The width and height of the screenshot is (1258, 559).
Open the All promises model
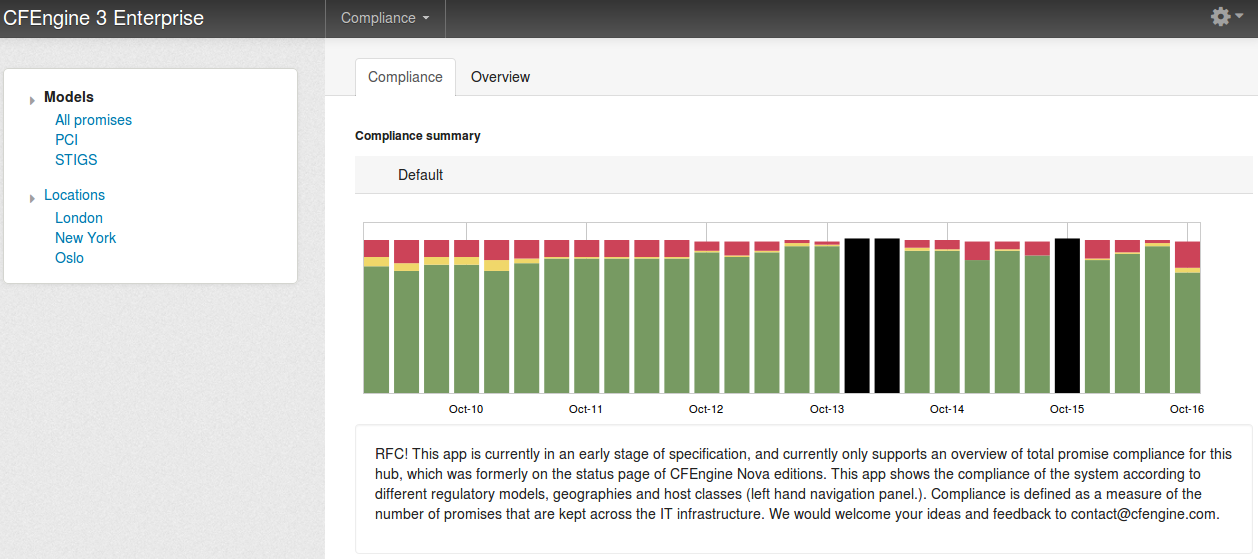pyautogui.click(x=93, y=120)
